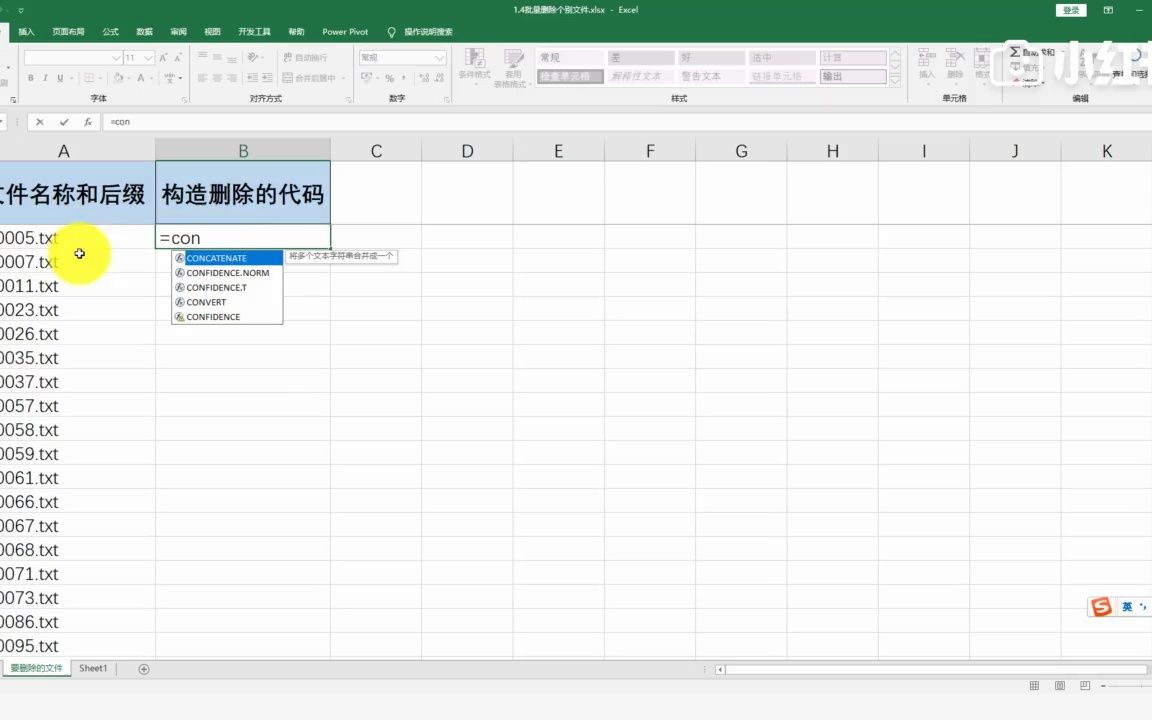The image size is (1152, 720).
Task: Open the Power Pivot tab
Action: coord(344,31)
